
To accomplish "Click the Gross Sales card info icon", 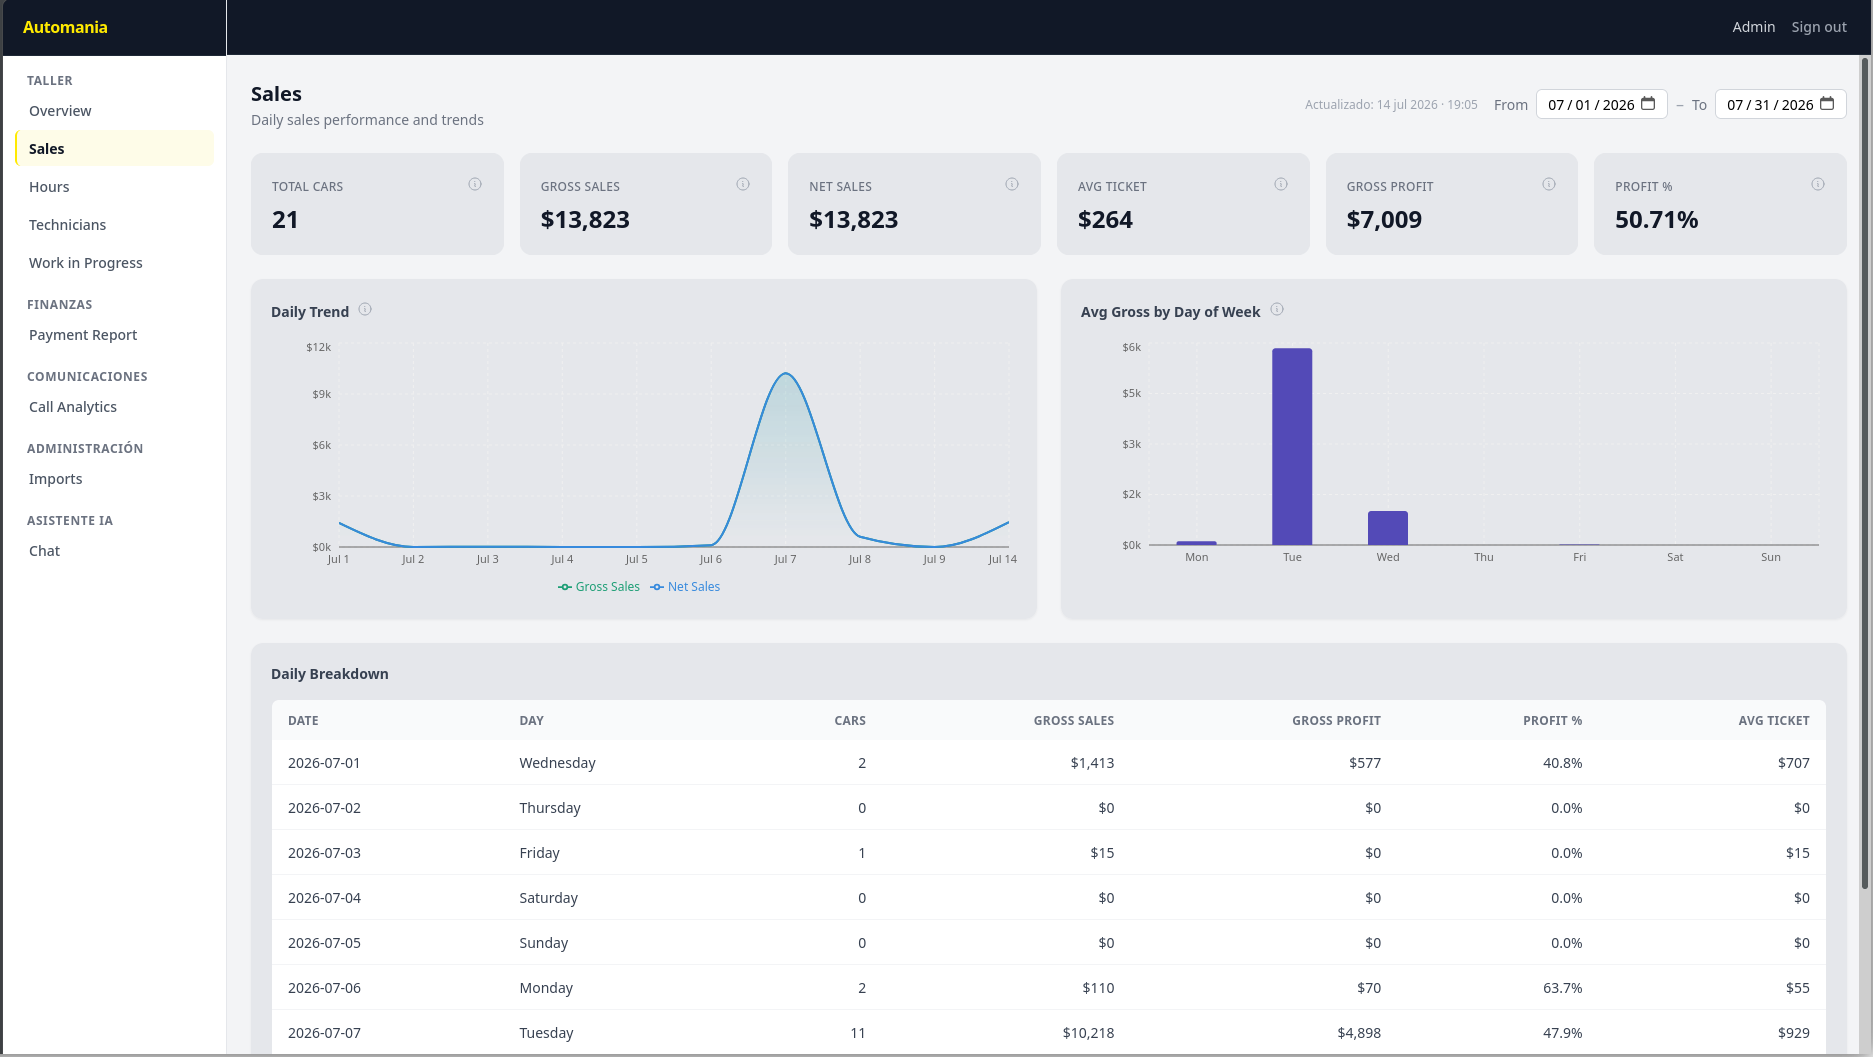I will [x=743, y=184].
